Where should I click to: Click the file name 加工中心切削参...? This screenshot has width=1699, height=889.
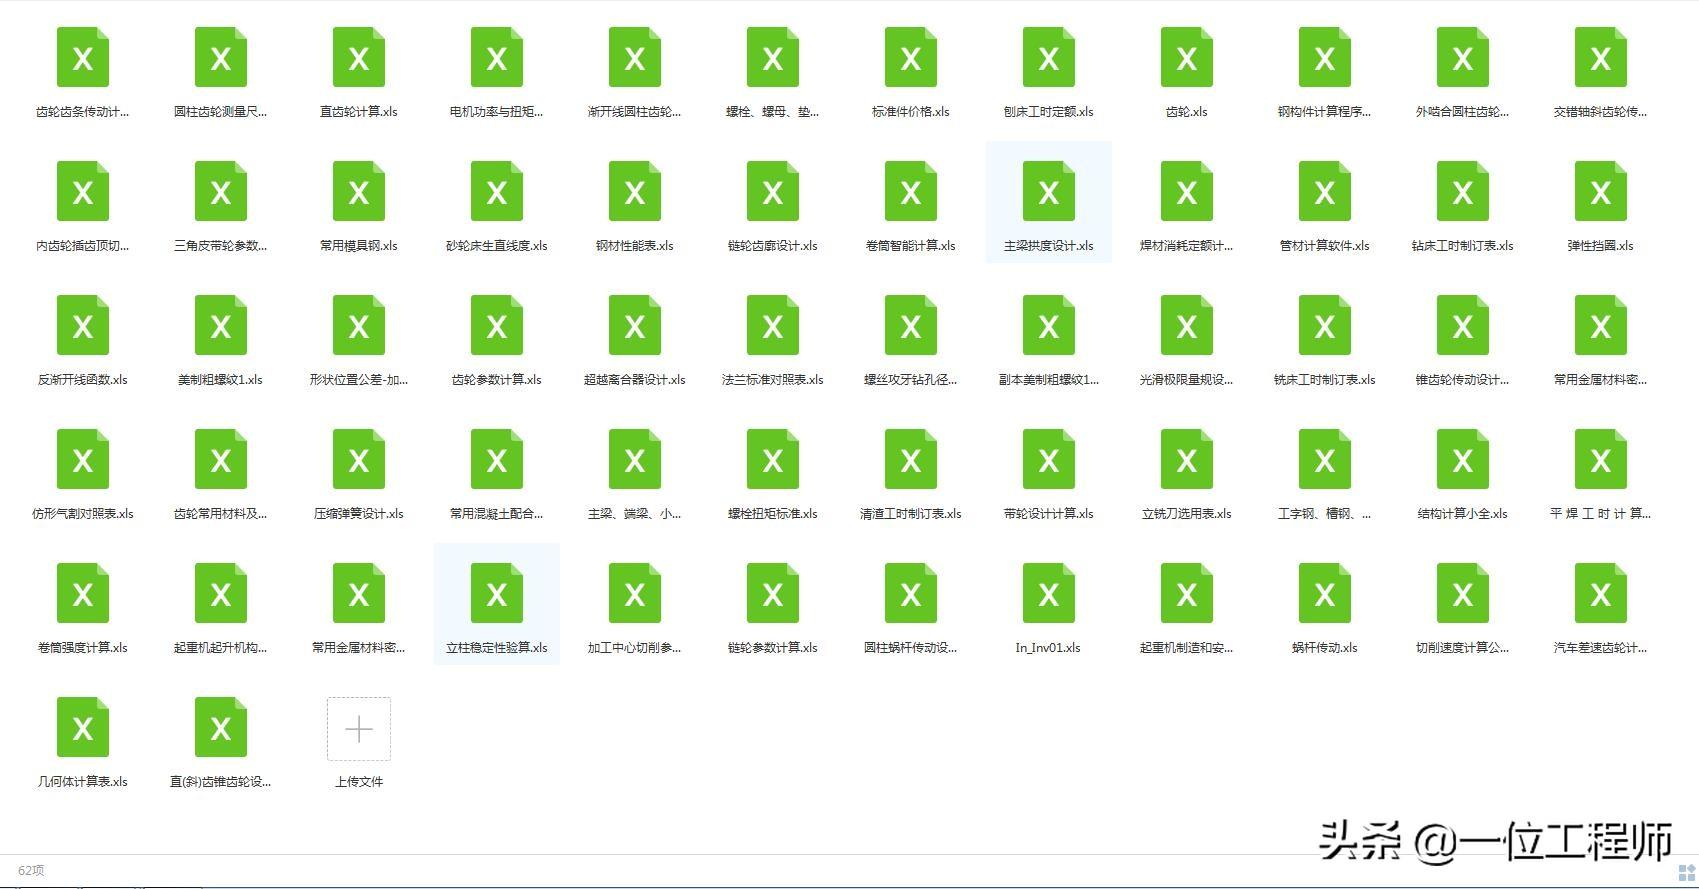(635, 648)
